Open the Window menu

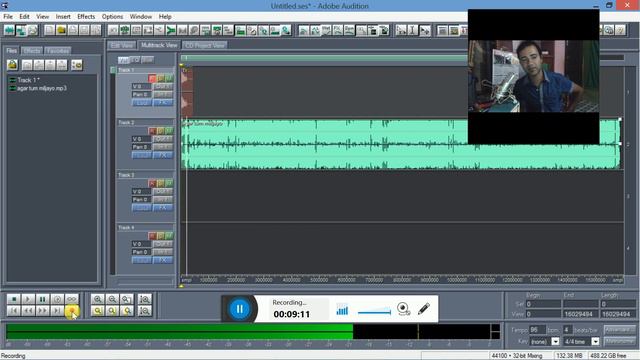(141, 17)
